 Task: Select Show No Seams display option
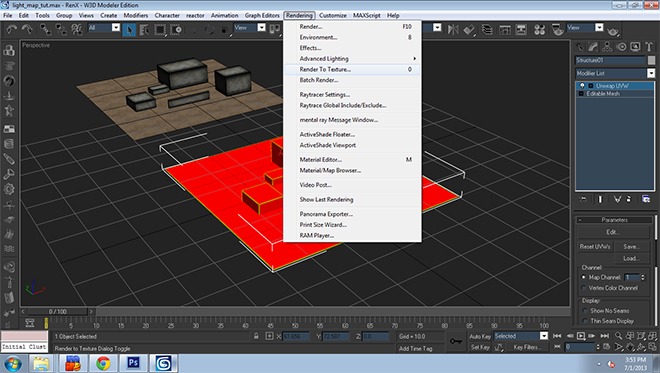point(585,311)
